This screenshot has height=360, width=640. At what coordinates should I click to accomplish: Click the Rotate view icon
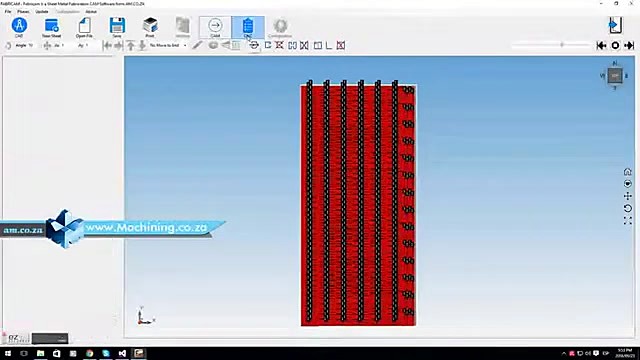pos(627,208)
